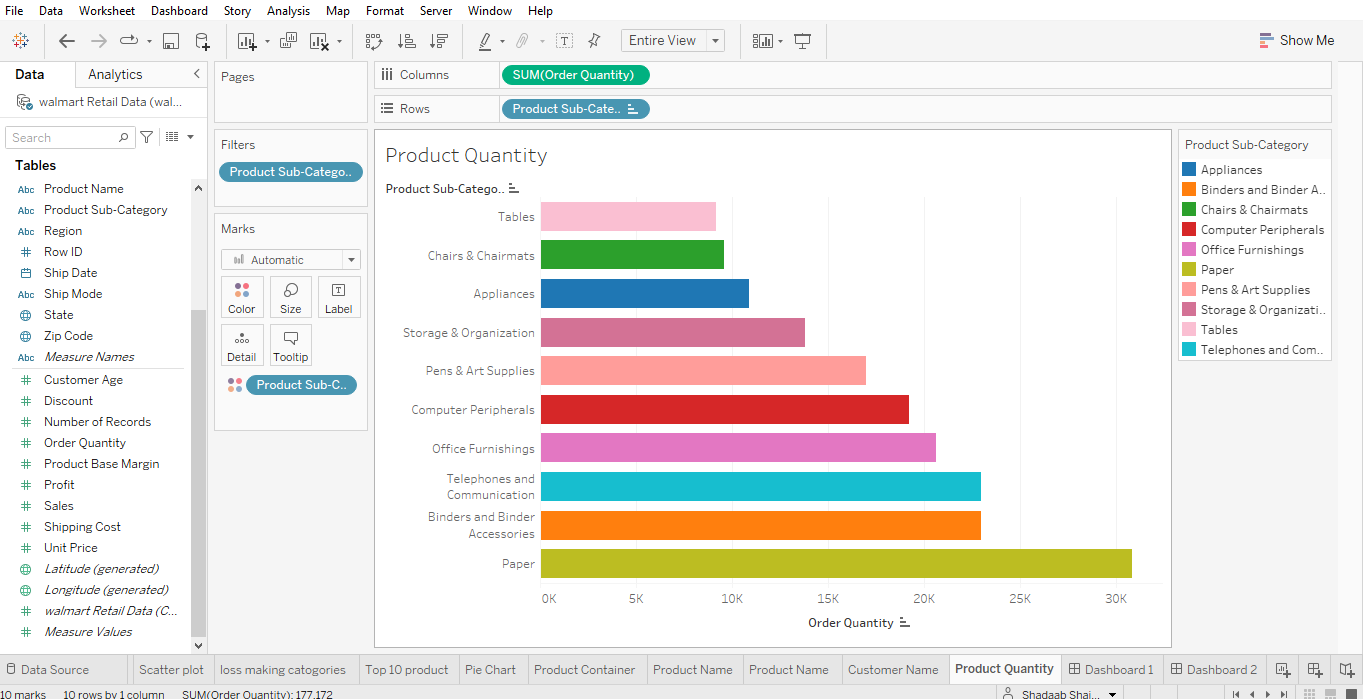Sort descending using toolbar icon
The image size is (1363, 699).
[438, 41]
